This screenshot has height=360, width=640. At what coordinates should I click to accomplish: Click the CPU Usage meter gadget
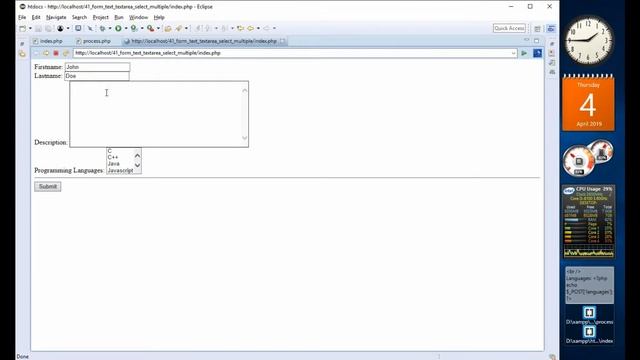(x=588, y=222)
